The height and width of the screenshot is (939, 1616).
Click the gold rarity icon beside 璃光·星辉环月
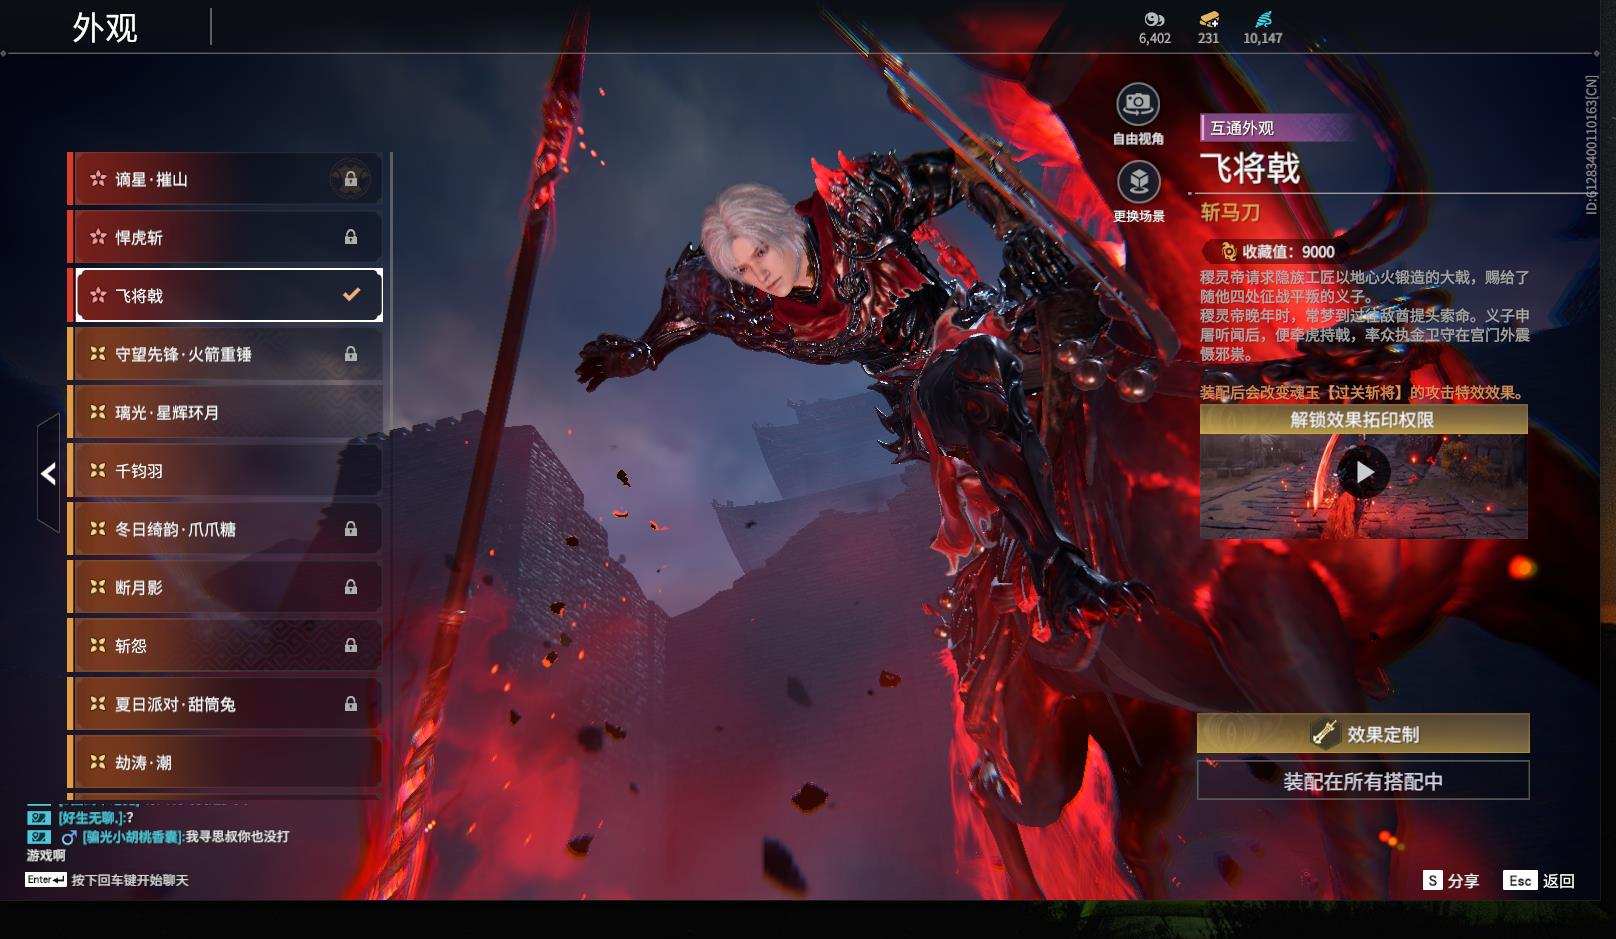point(98,412)
